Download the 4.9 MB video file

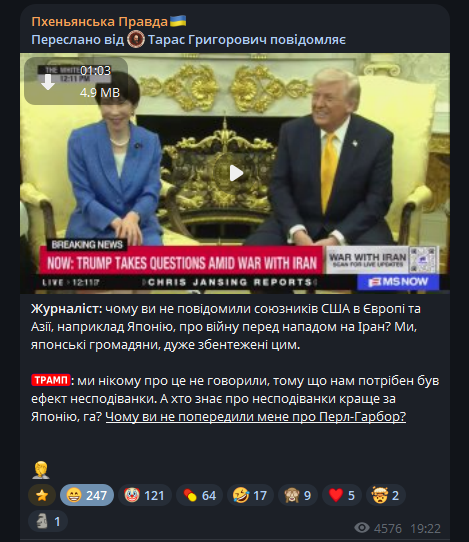click(x=48, y=82)
